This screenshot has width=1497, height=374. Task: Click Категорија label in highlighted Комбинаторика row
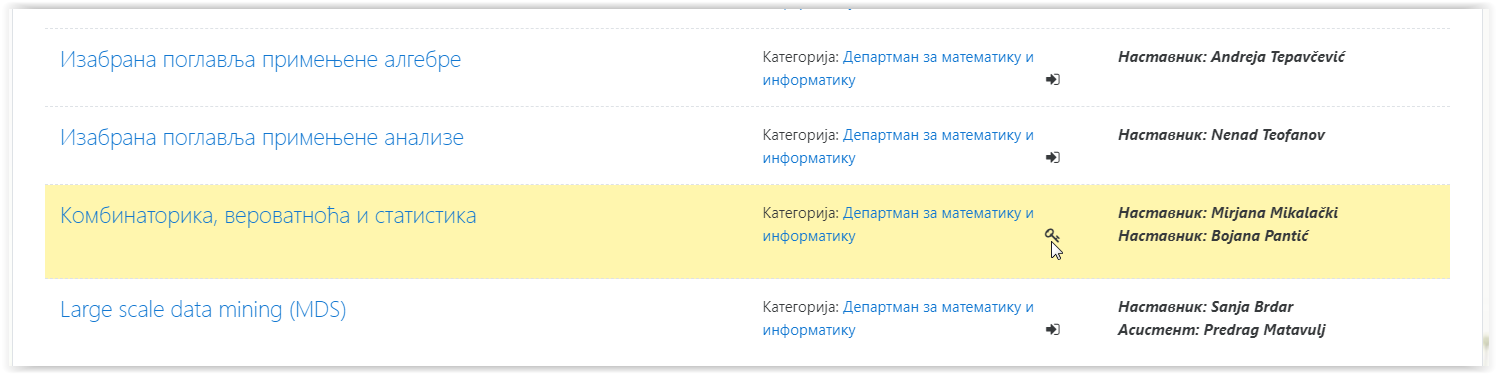(800, 213)
